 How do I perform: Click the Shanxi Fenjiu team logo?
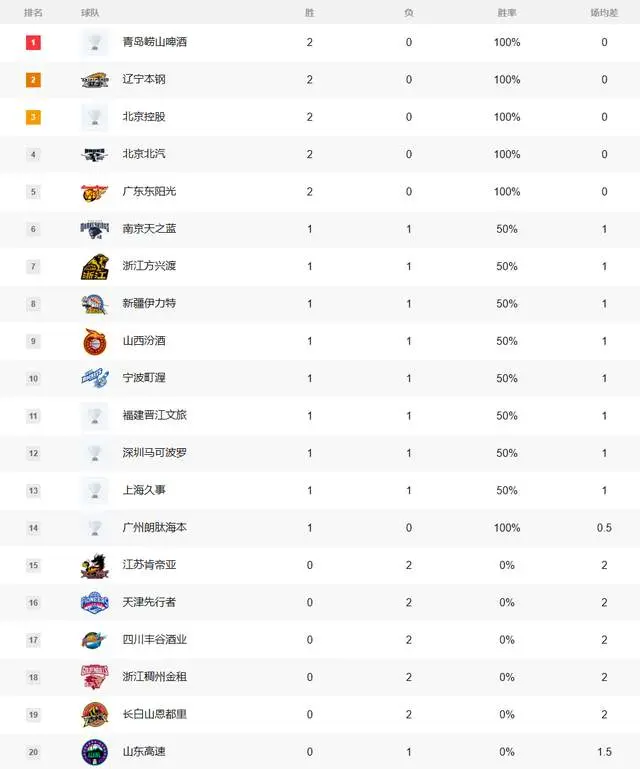click(x=94, y=341)
